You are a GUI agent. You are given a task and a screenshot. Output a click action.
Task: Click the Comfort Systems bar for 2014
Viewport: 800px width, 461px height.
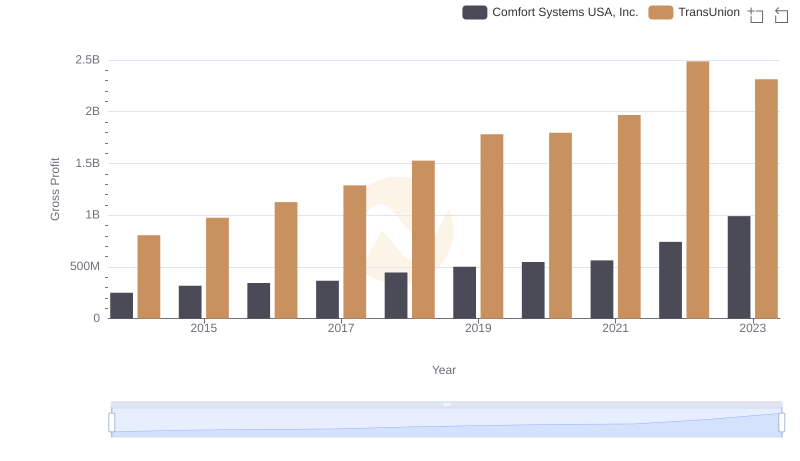[121, 305]
